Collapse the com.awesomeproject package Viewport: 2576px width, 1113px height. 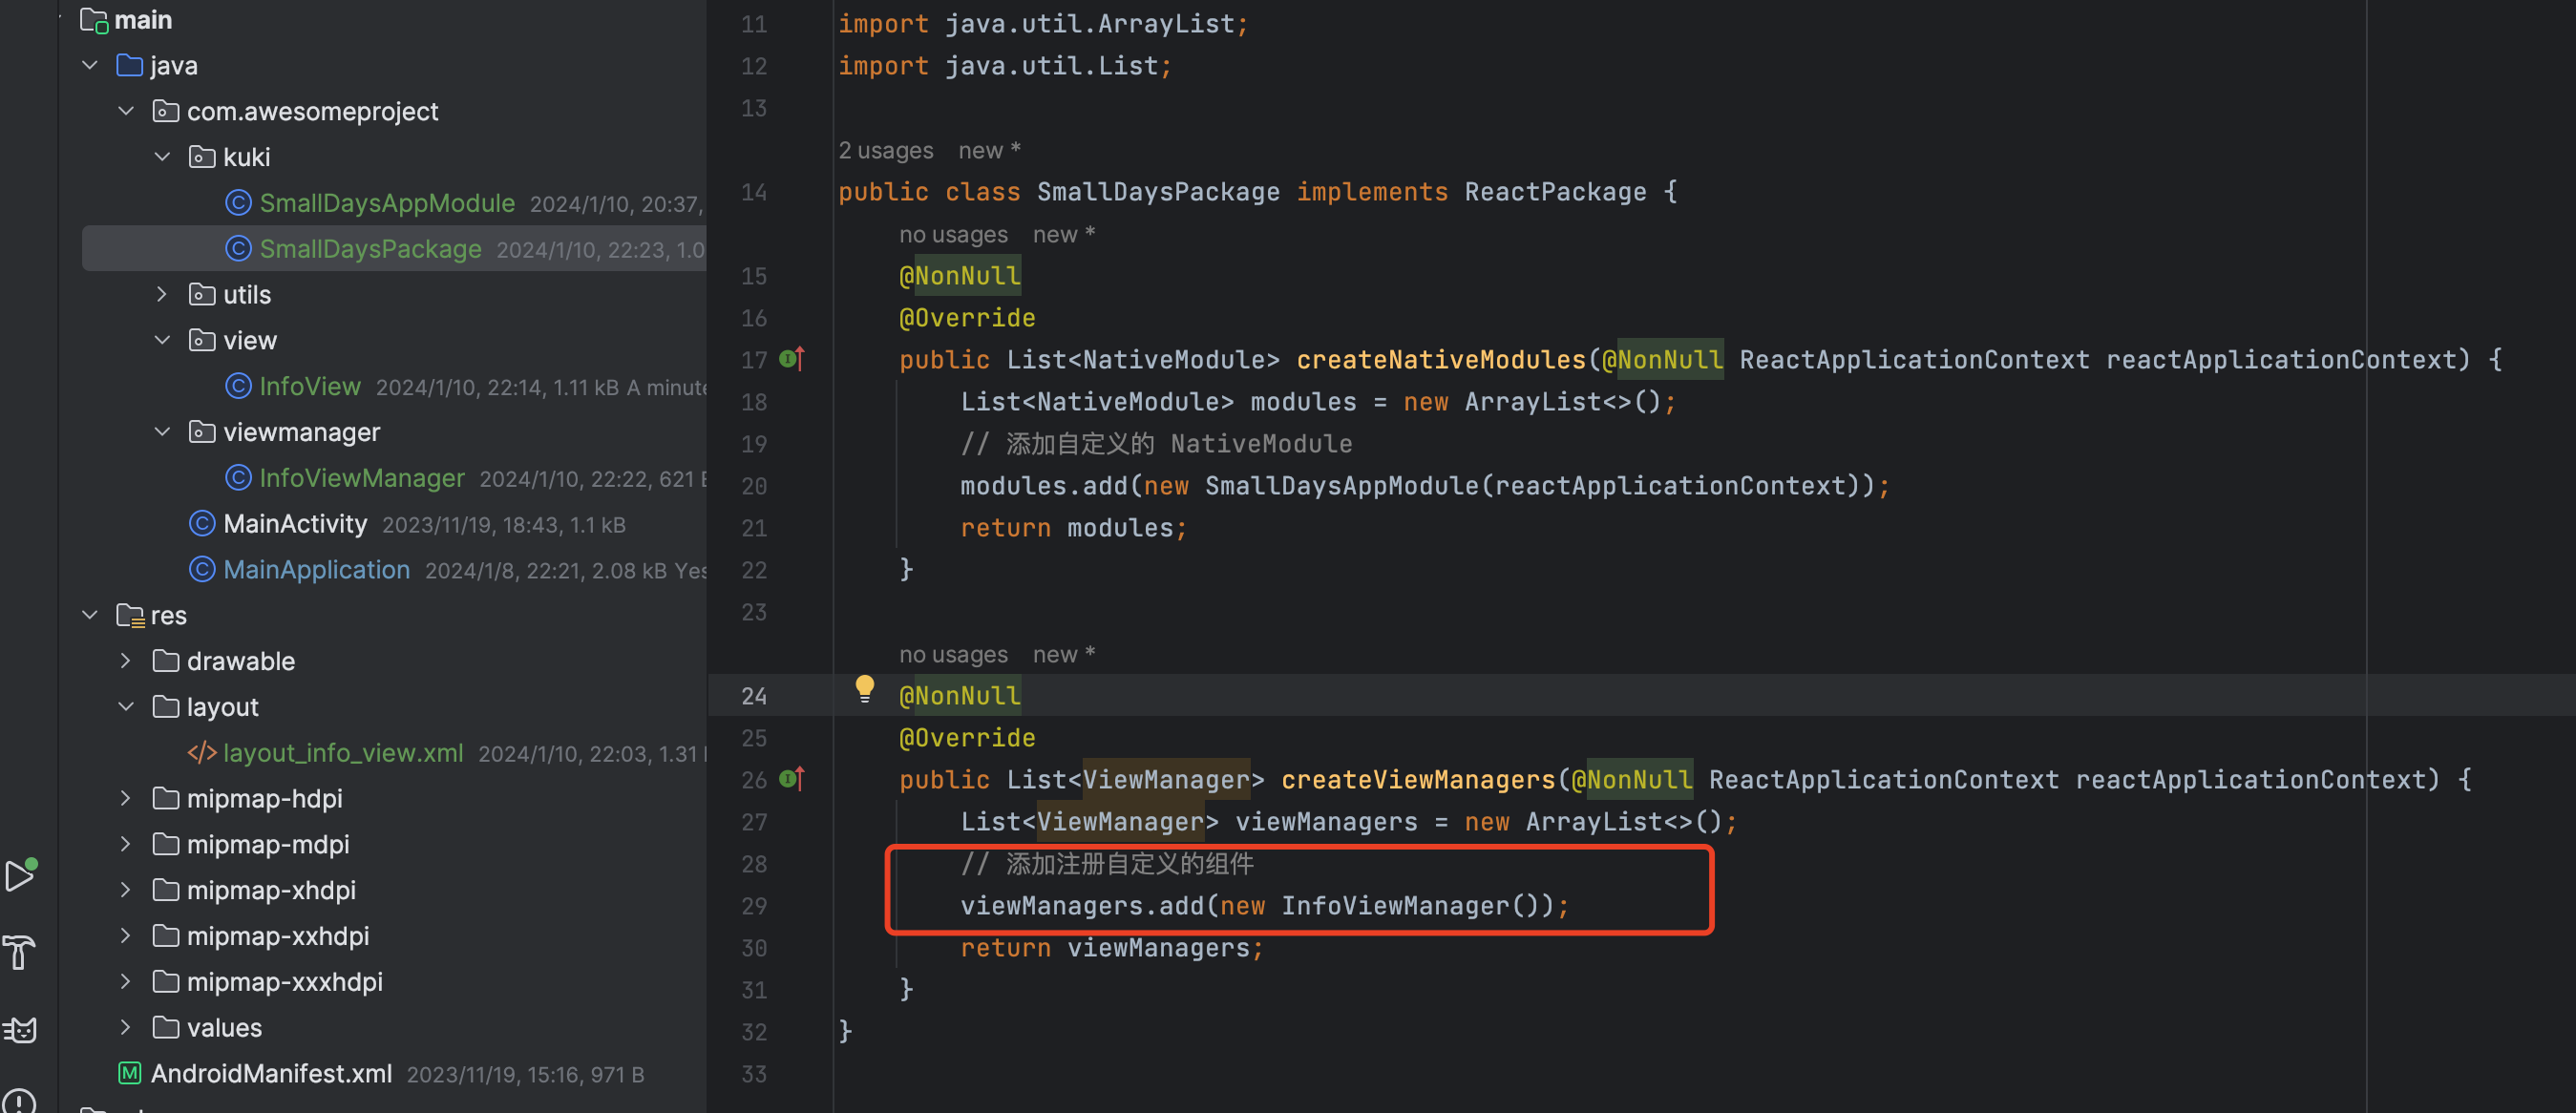(x=126, y=111)
